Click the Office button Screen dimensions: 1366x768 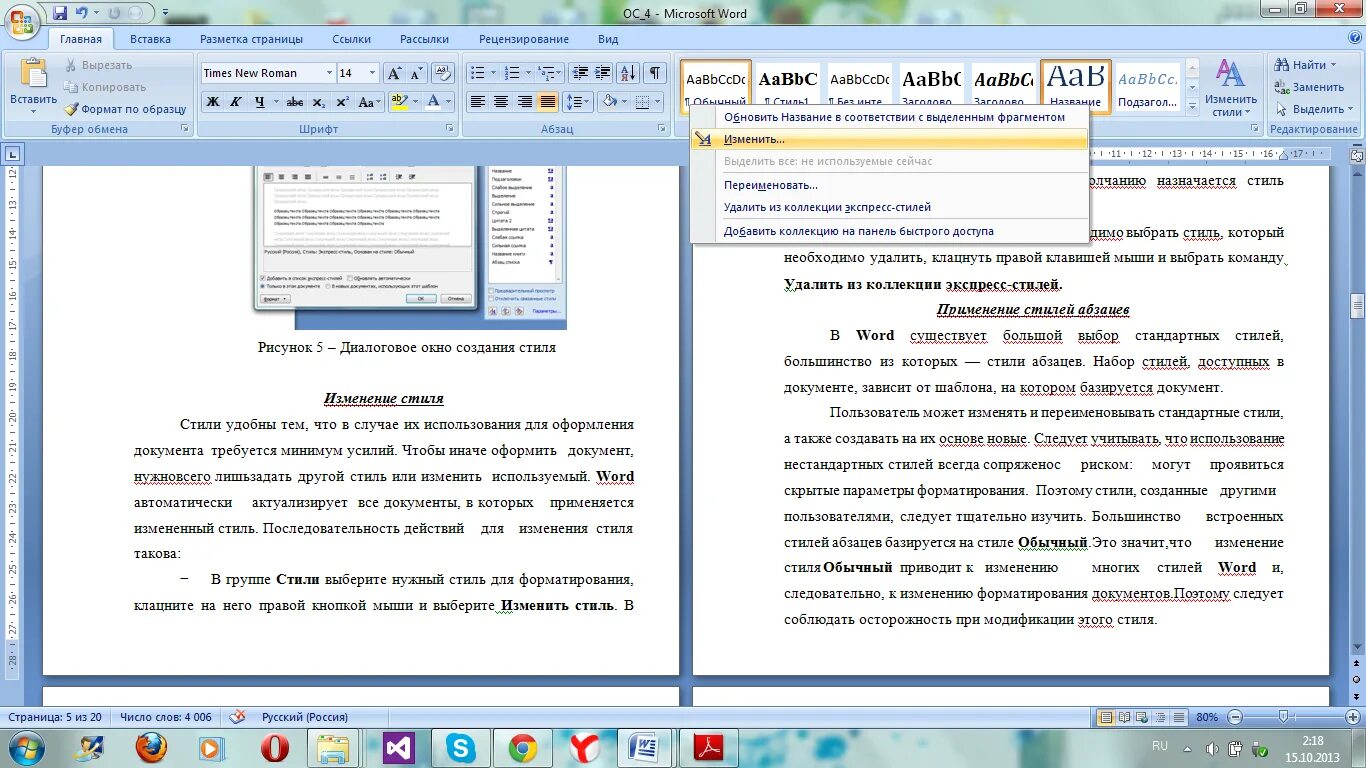pos(21,21)
